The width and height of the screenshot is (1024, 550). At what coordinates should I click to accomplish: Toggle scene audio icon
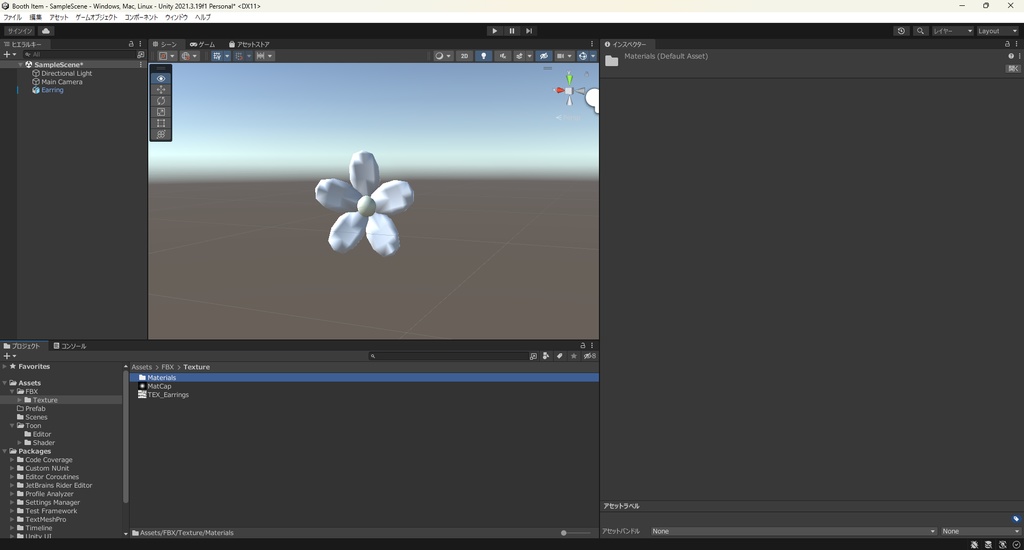(x=502, y=56)
